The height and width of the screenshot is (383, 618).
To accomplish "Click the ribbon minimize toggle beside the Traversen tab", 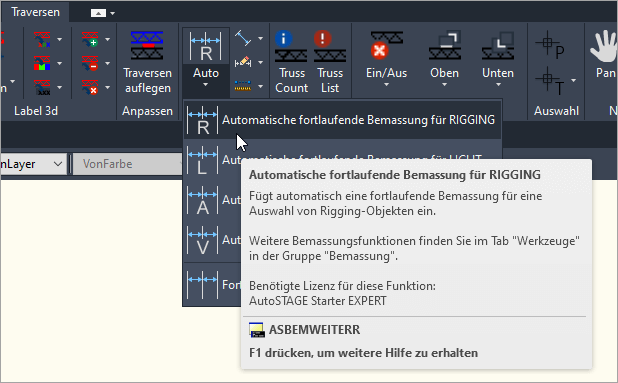I will [99, 13].
